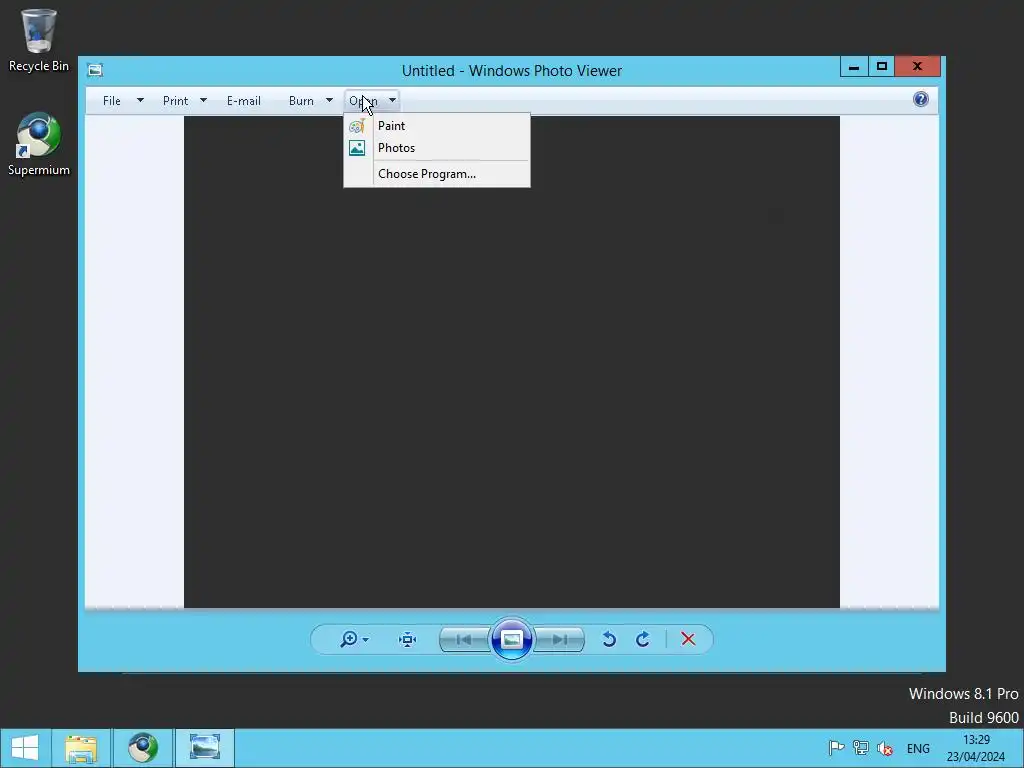Minimize the Photo Viewer window
The height and width of the screenshot is (768, 1024).
pyautogui.click(x=854, y=66)
